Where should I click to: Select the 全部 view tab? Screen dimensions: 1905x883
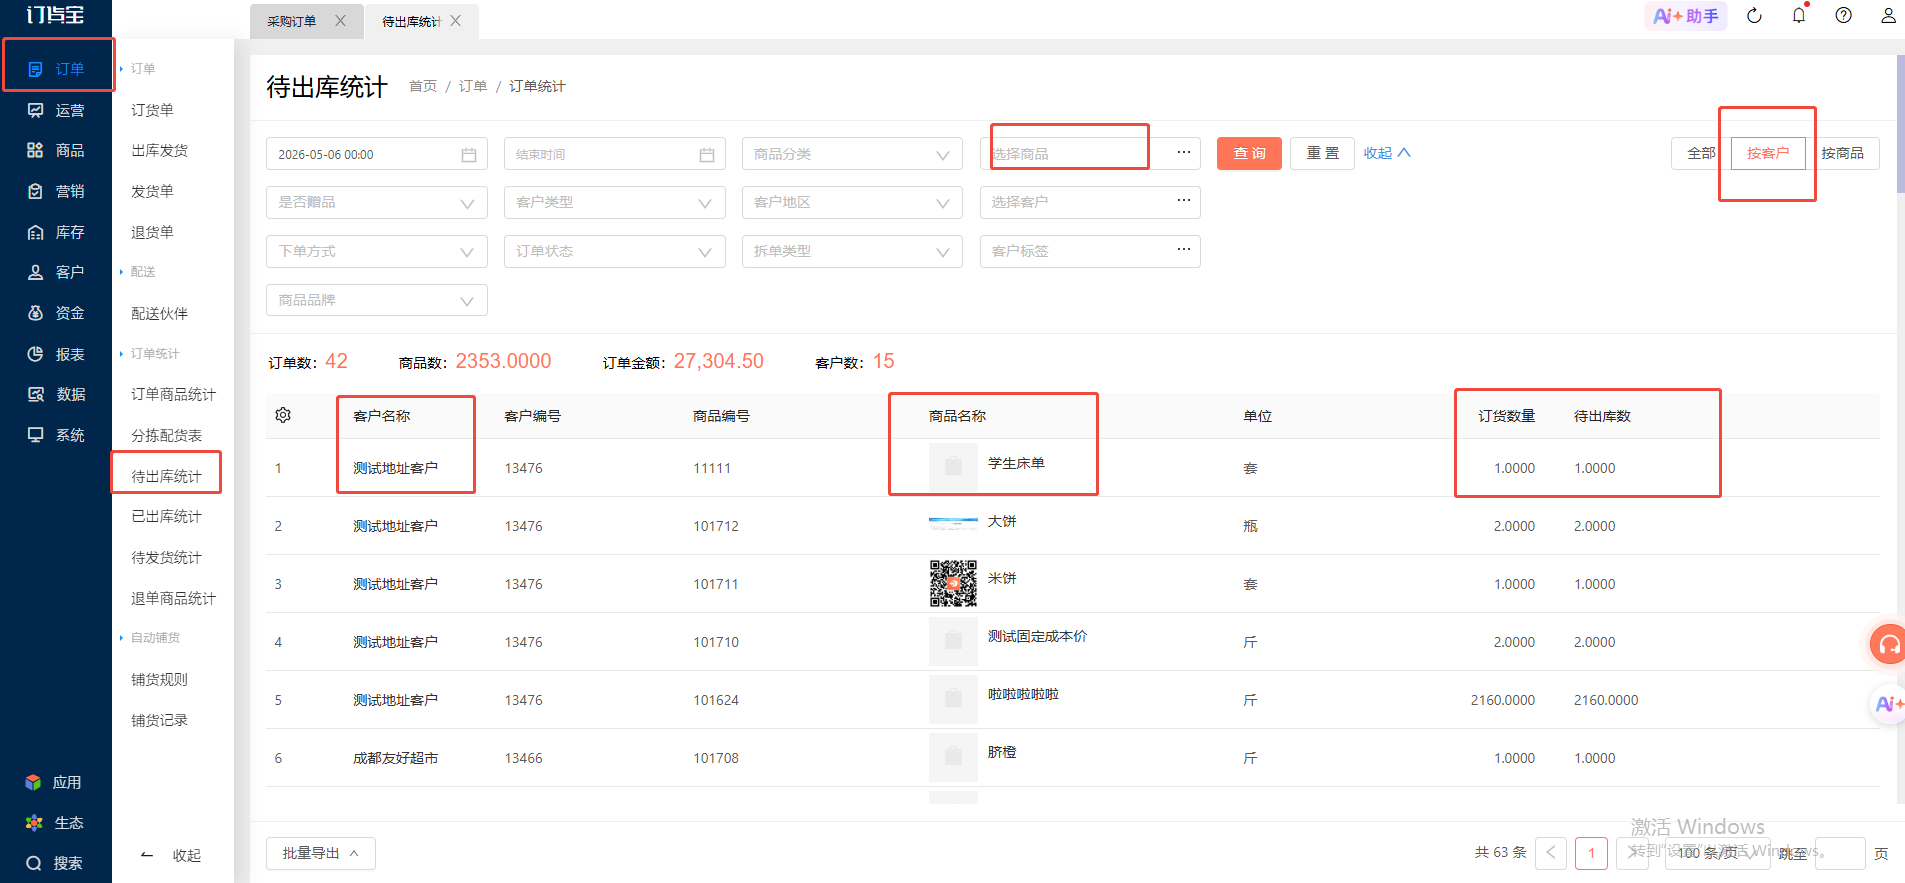coord(1701,153)
